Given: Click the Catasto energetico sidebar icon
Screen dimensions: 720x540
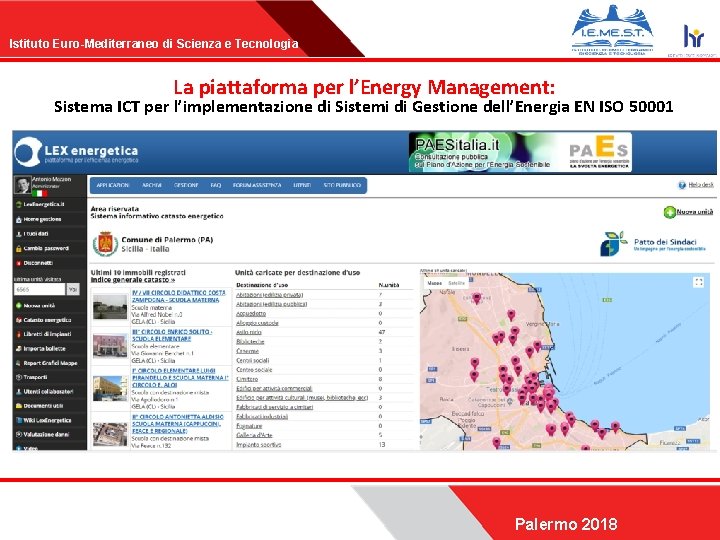Looking at the screenshot, I should click(x=19, y=320).
